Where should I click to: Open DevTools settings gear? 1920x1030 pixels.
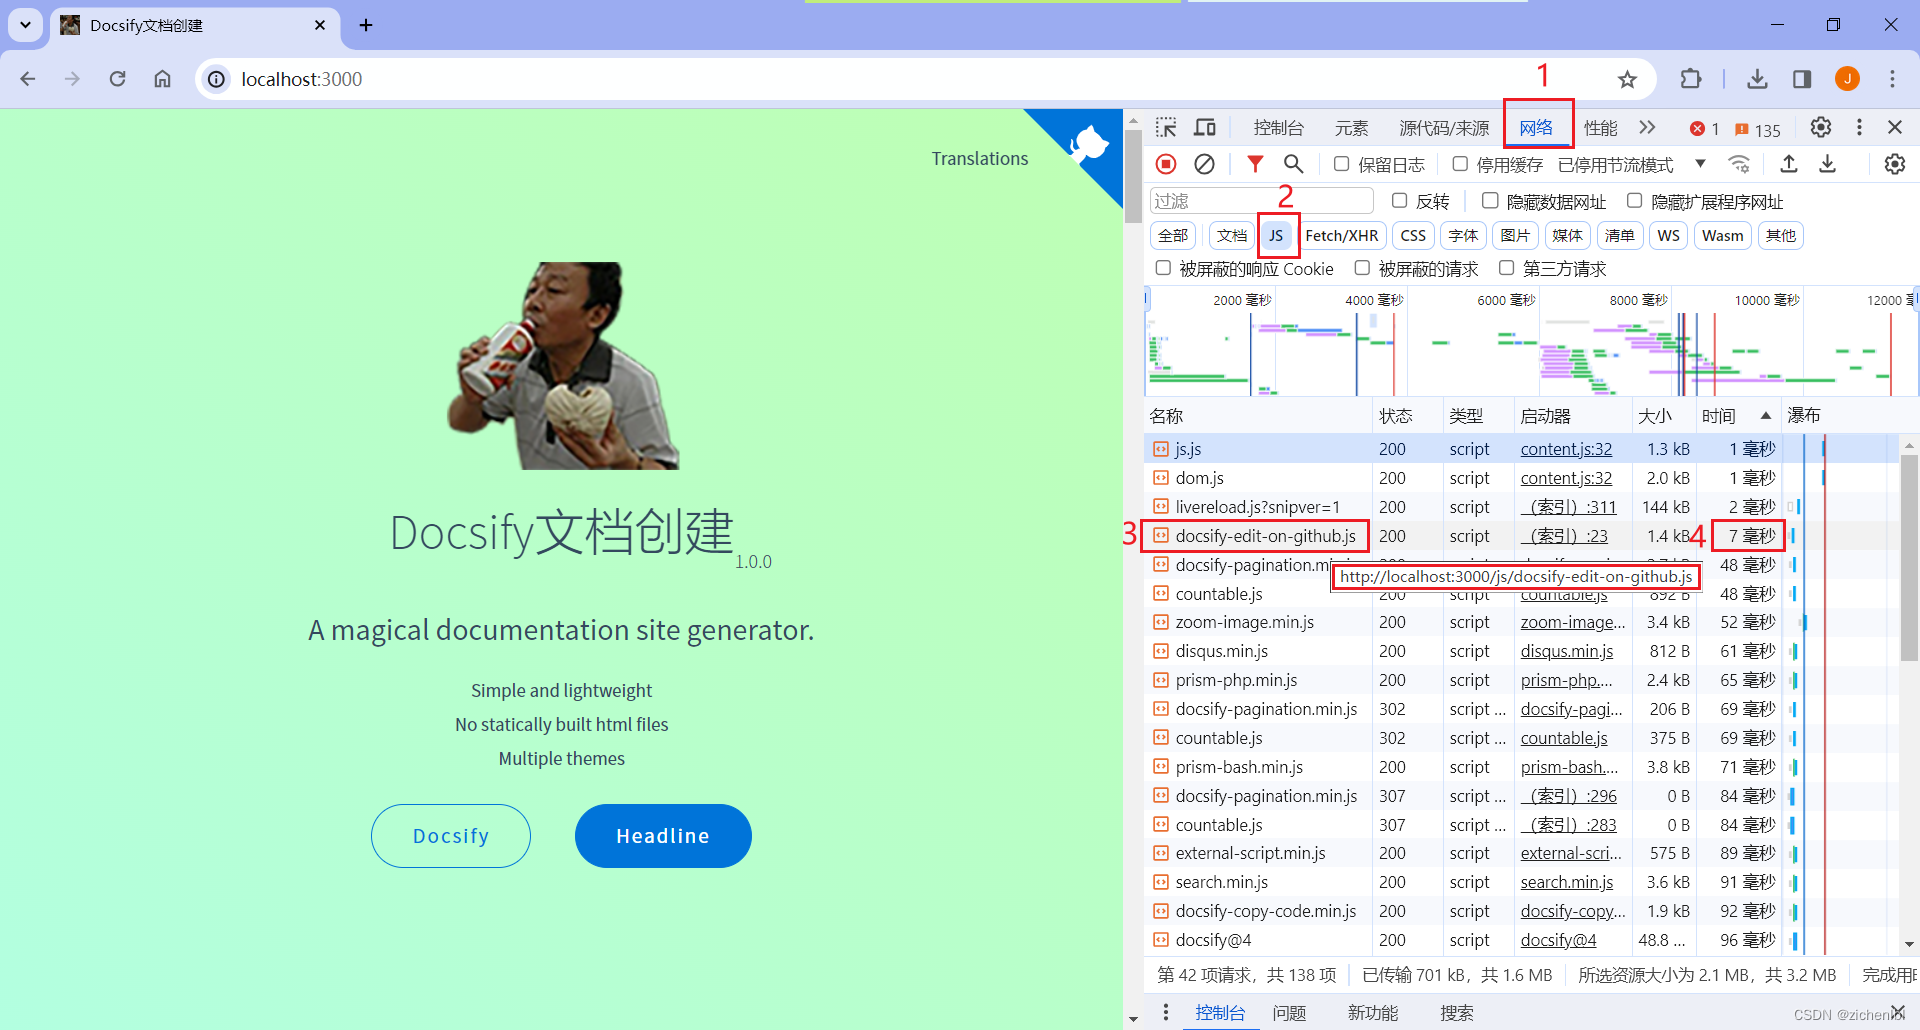pos(1821,127)
